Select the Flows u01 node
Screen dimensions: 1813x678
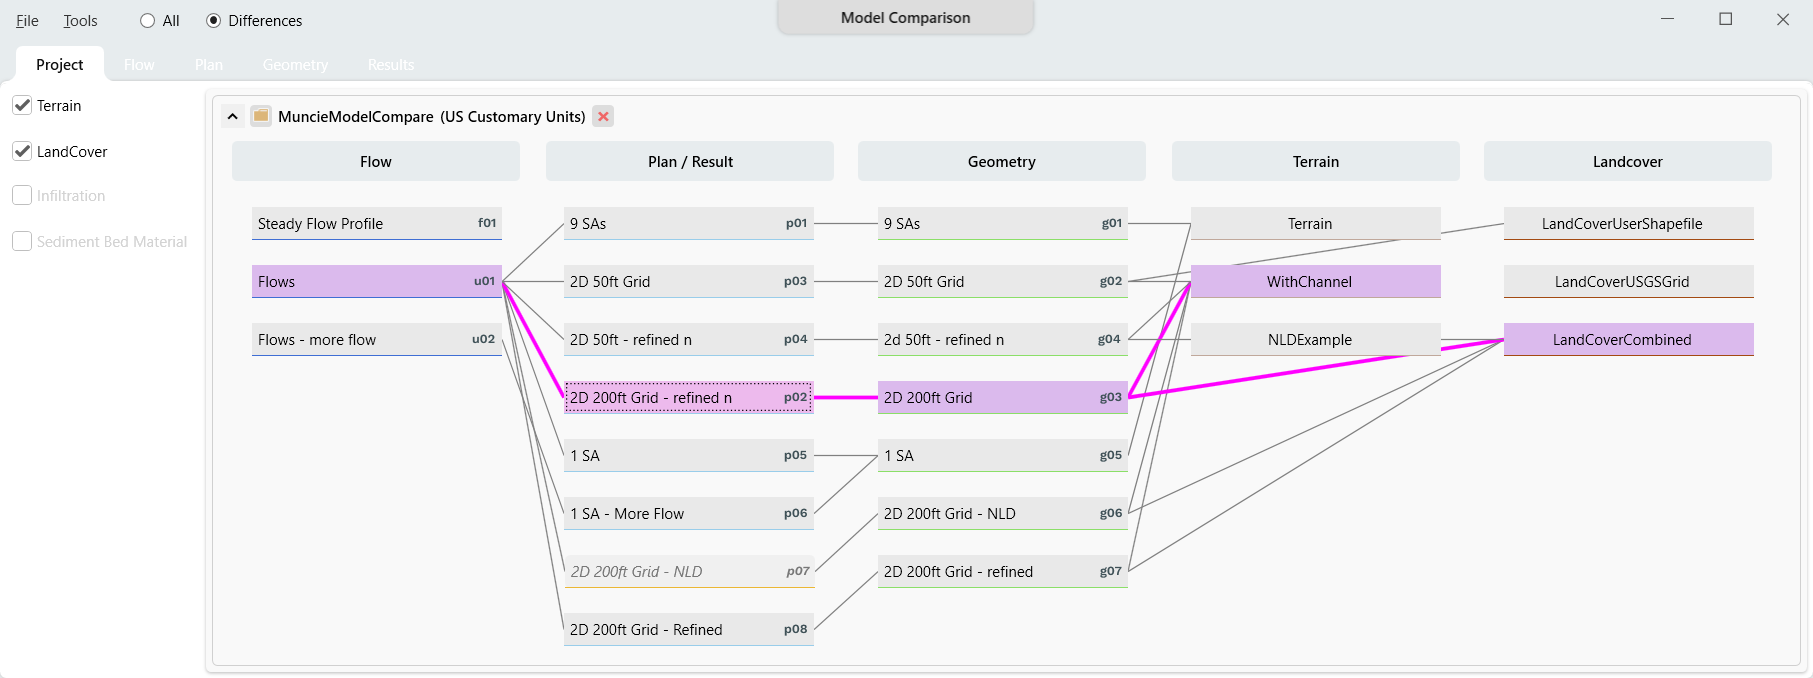[376, 282]
